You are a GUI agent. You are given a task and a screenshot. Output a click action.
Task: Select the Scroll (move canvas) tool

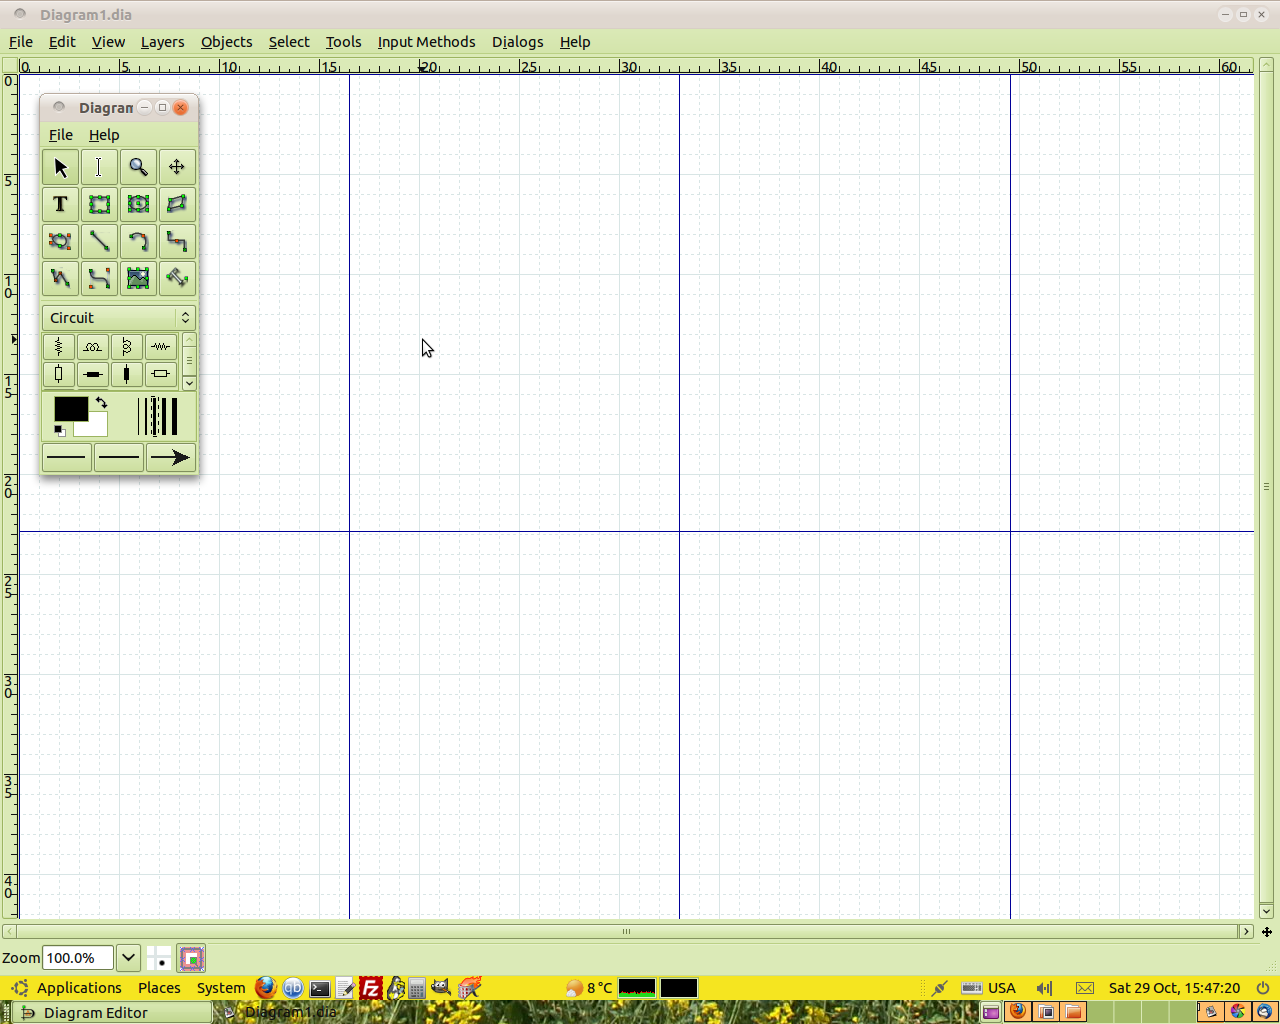(177, 167)
